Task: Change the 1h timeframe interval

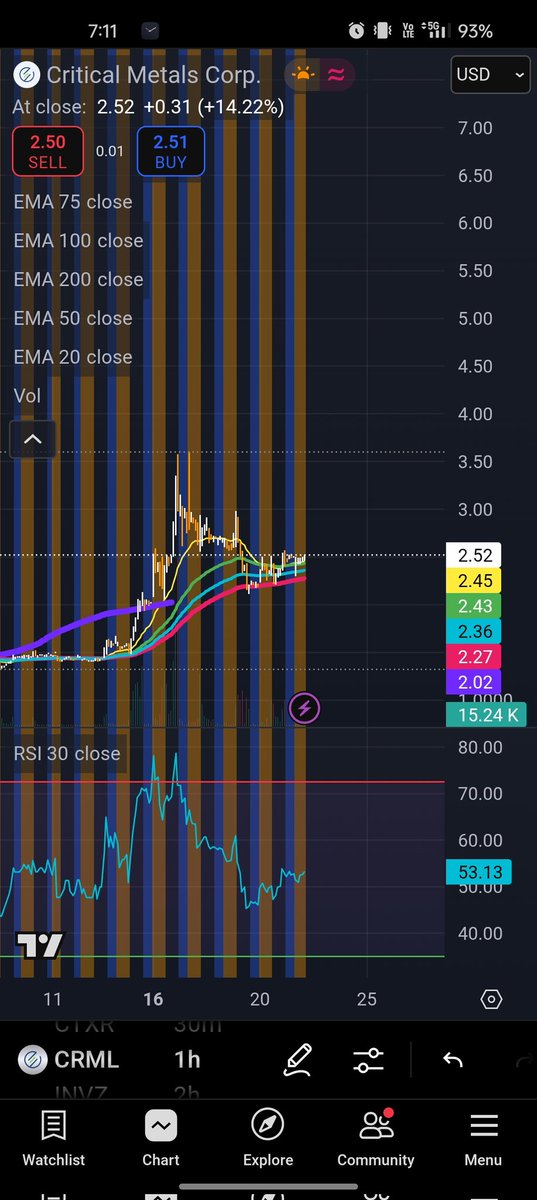Action: 187,1059
